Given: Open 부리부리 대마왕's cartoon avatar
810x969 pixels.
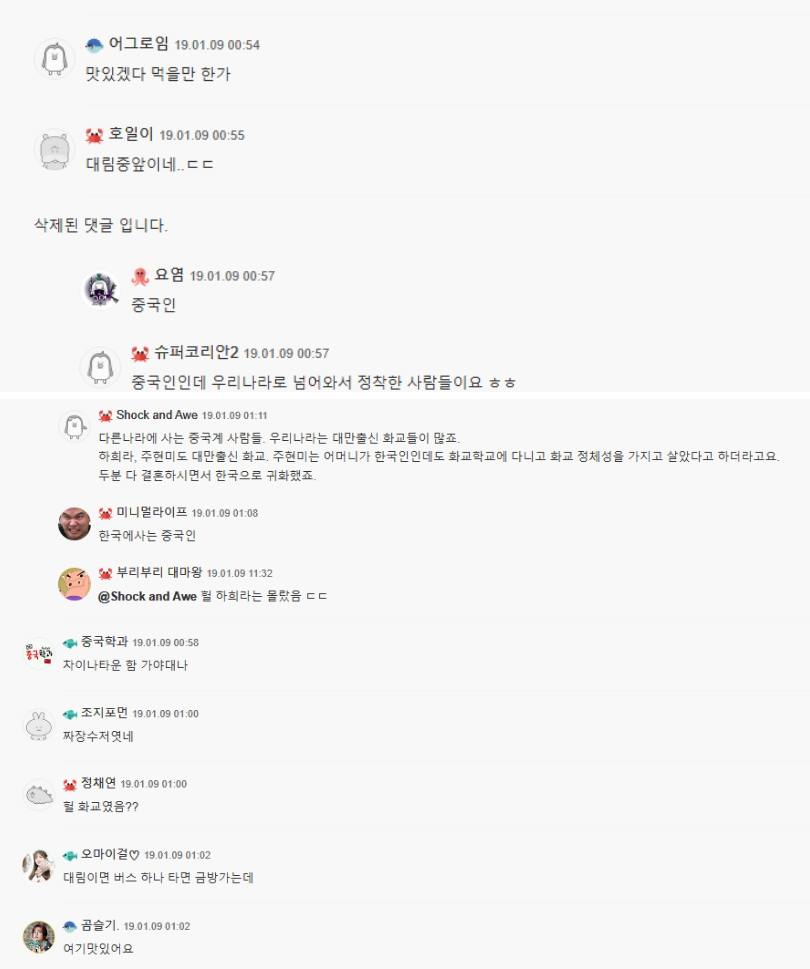Looking at the screenshot, I should [74, 584].
